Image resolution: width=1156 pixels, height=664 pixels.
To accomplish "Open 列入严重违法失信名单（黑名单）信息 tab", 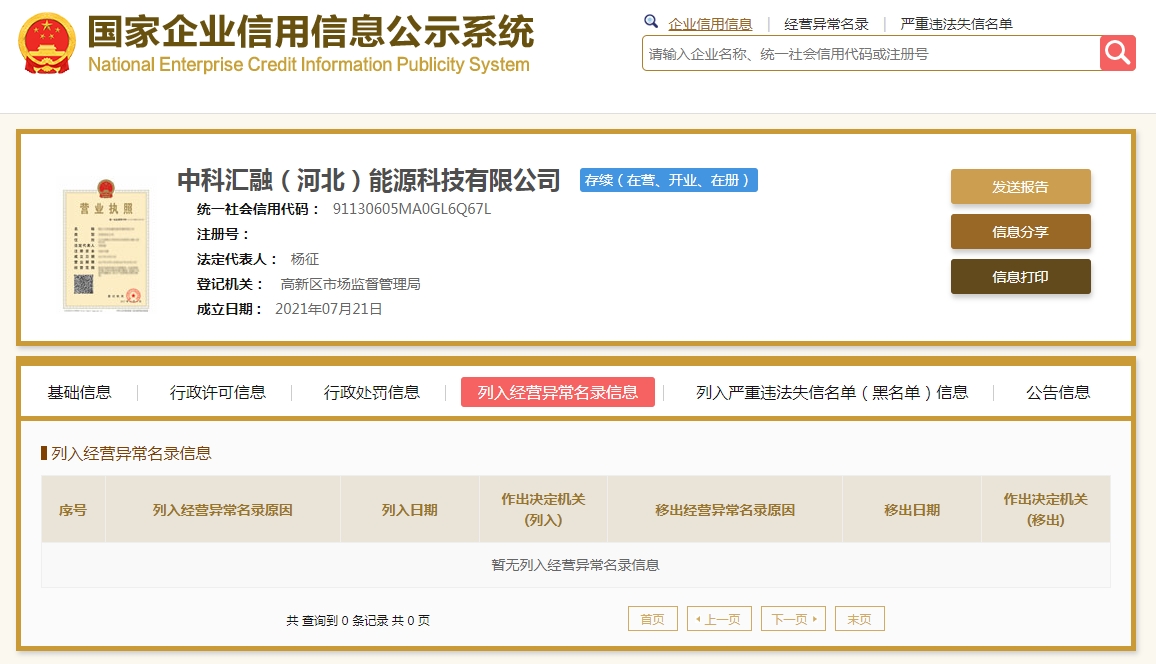I will pyautogui.click(x=832, y=392).
